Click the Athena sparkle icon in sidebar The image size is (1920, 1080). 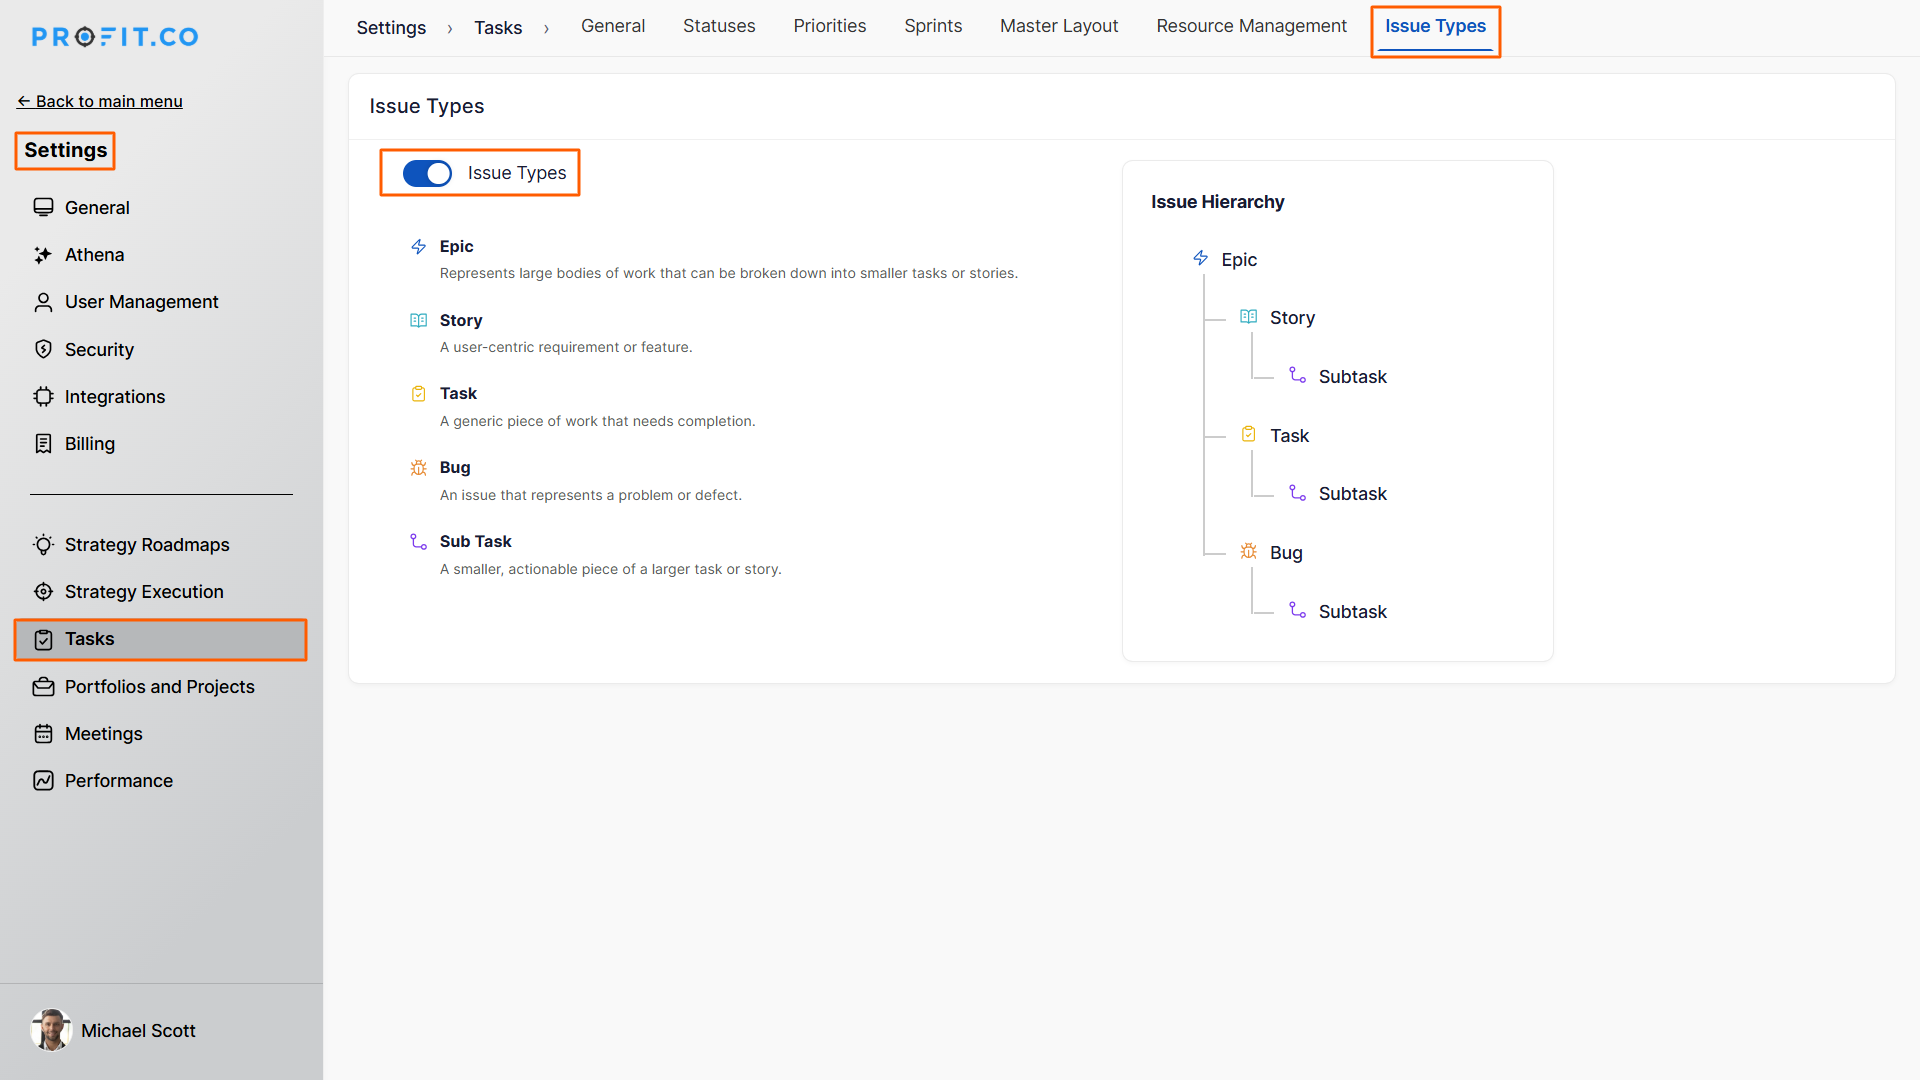coord(43,255)
